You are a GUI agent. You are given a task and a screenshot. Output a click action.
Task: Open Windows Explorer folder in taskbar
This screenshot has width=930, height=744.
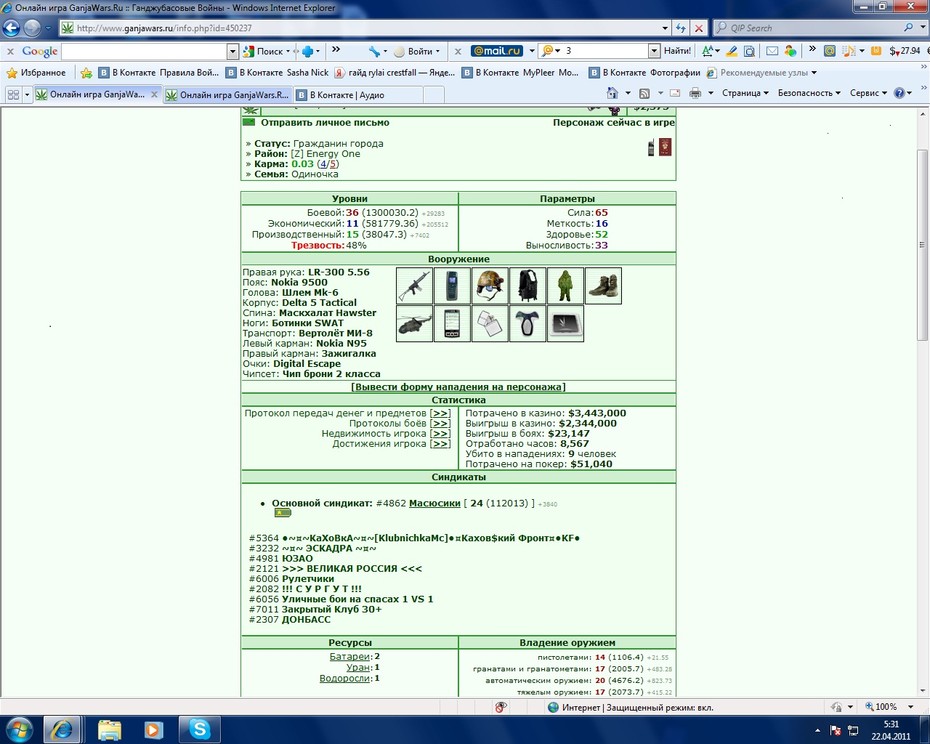[x=109, y=729]
